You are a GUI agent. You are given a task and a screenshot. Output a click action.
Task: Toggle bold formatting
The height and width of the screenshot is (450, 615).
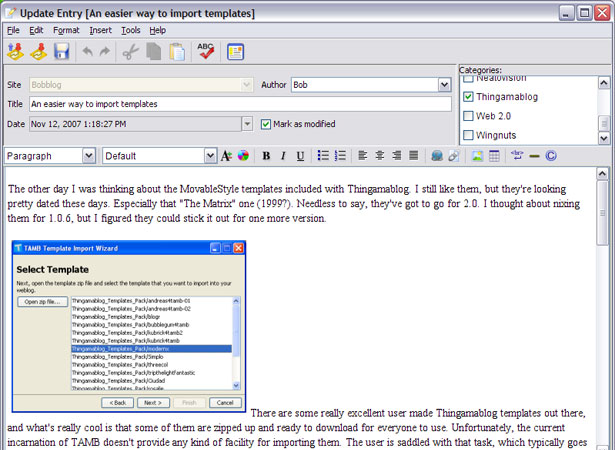point(266,156)
